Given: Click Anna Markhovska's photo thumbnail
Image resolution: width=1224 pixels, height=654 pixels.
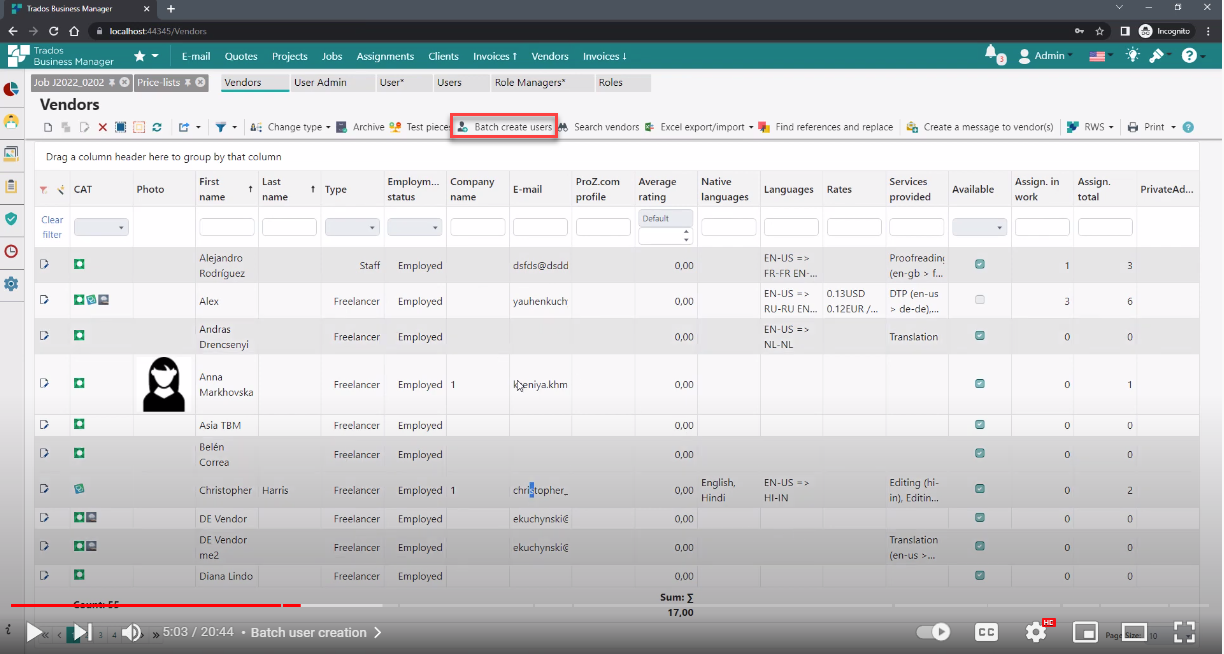Looking at the screenshot, I should click(164, 384).
